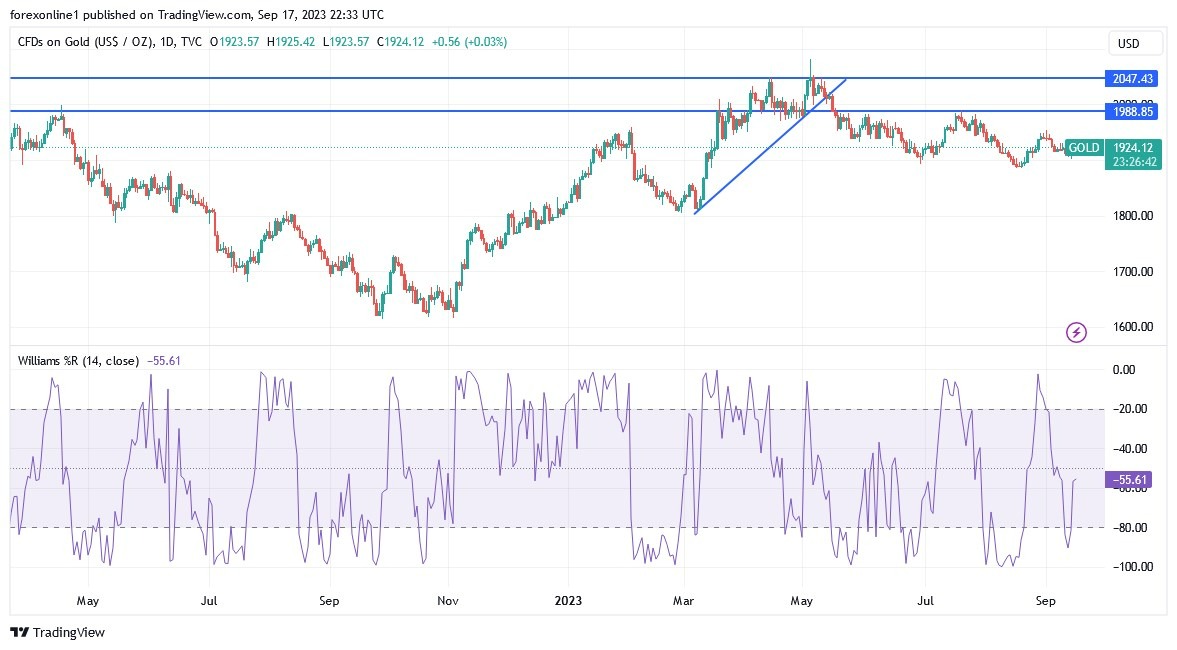Click the forexonline1 publisher link
This screenshot has height=650, width=1177.
40,14
